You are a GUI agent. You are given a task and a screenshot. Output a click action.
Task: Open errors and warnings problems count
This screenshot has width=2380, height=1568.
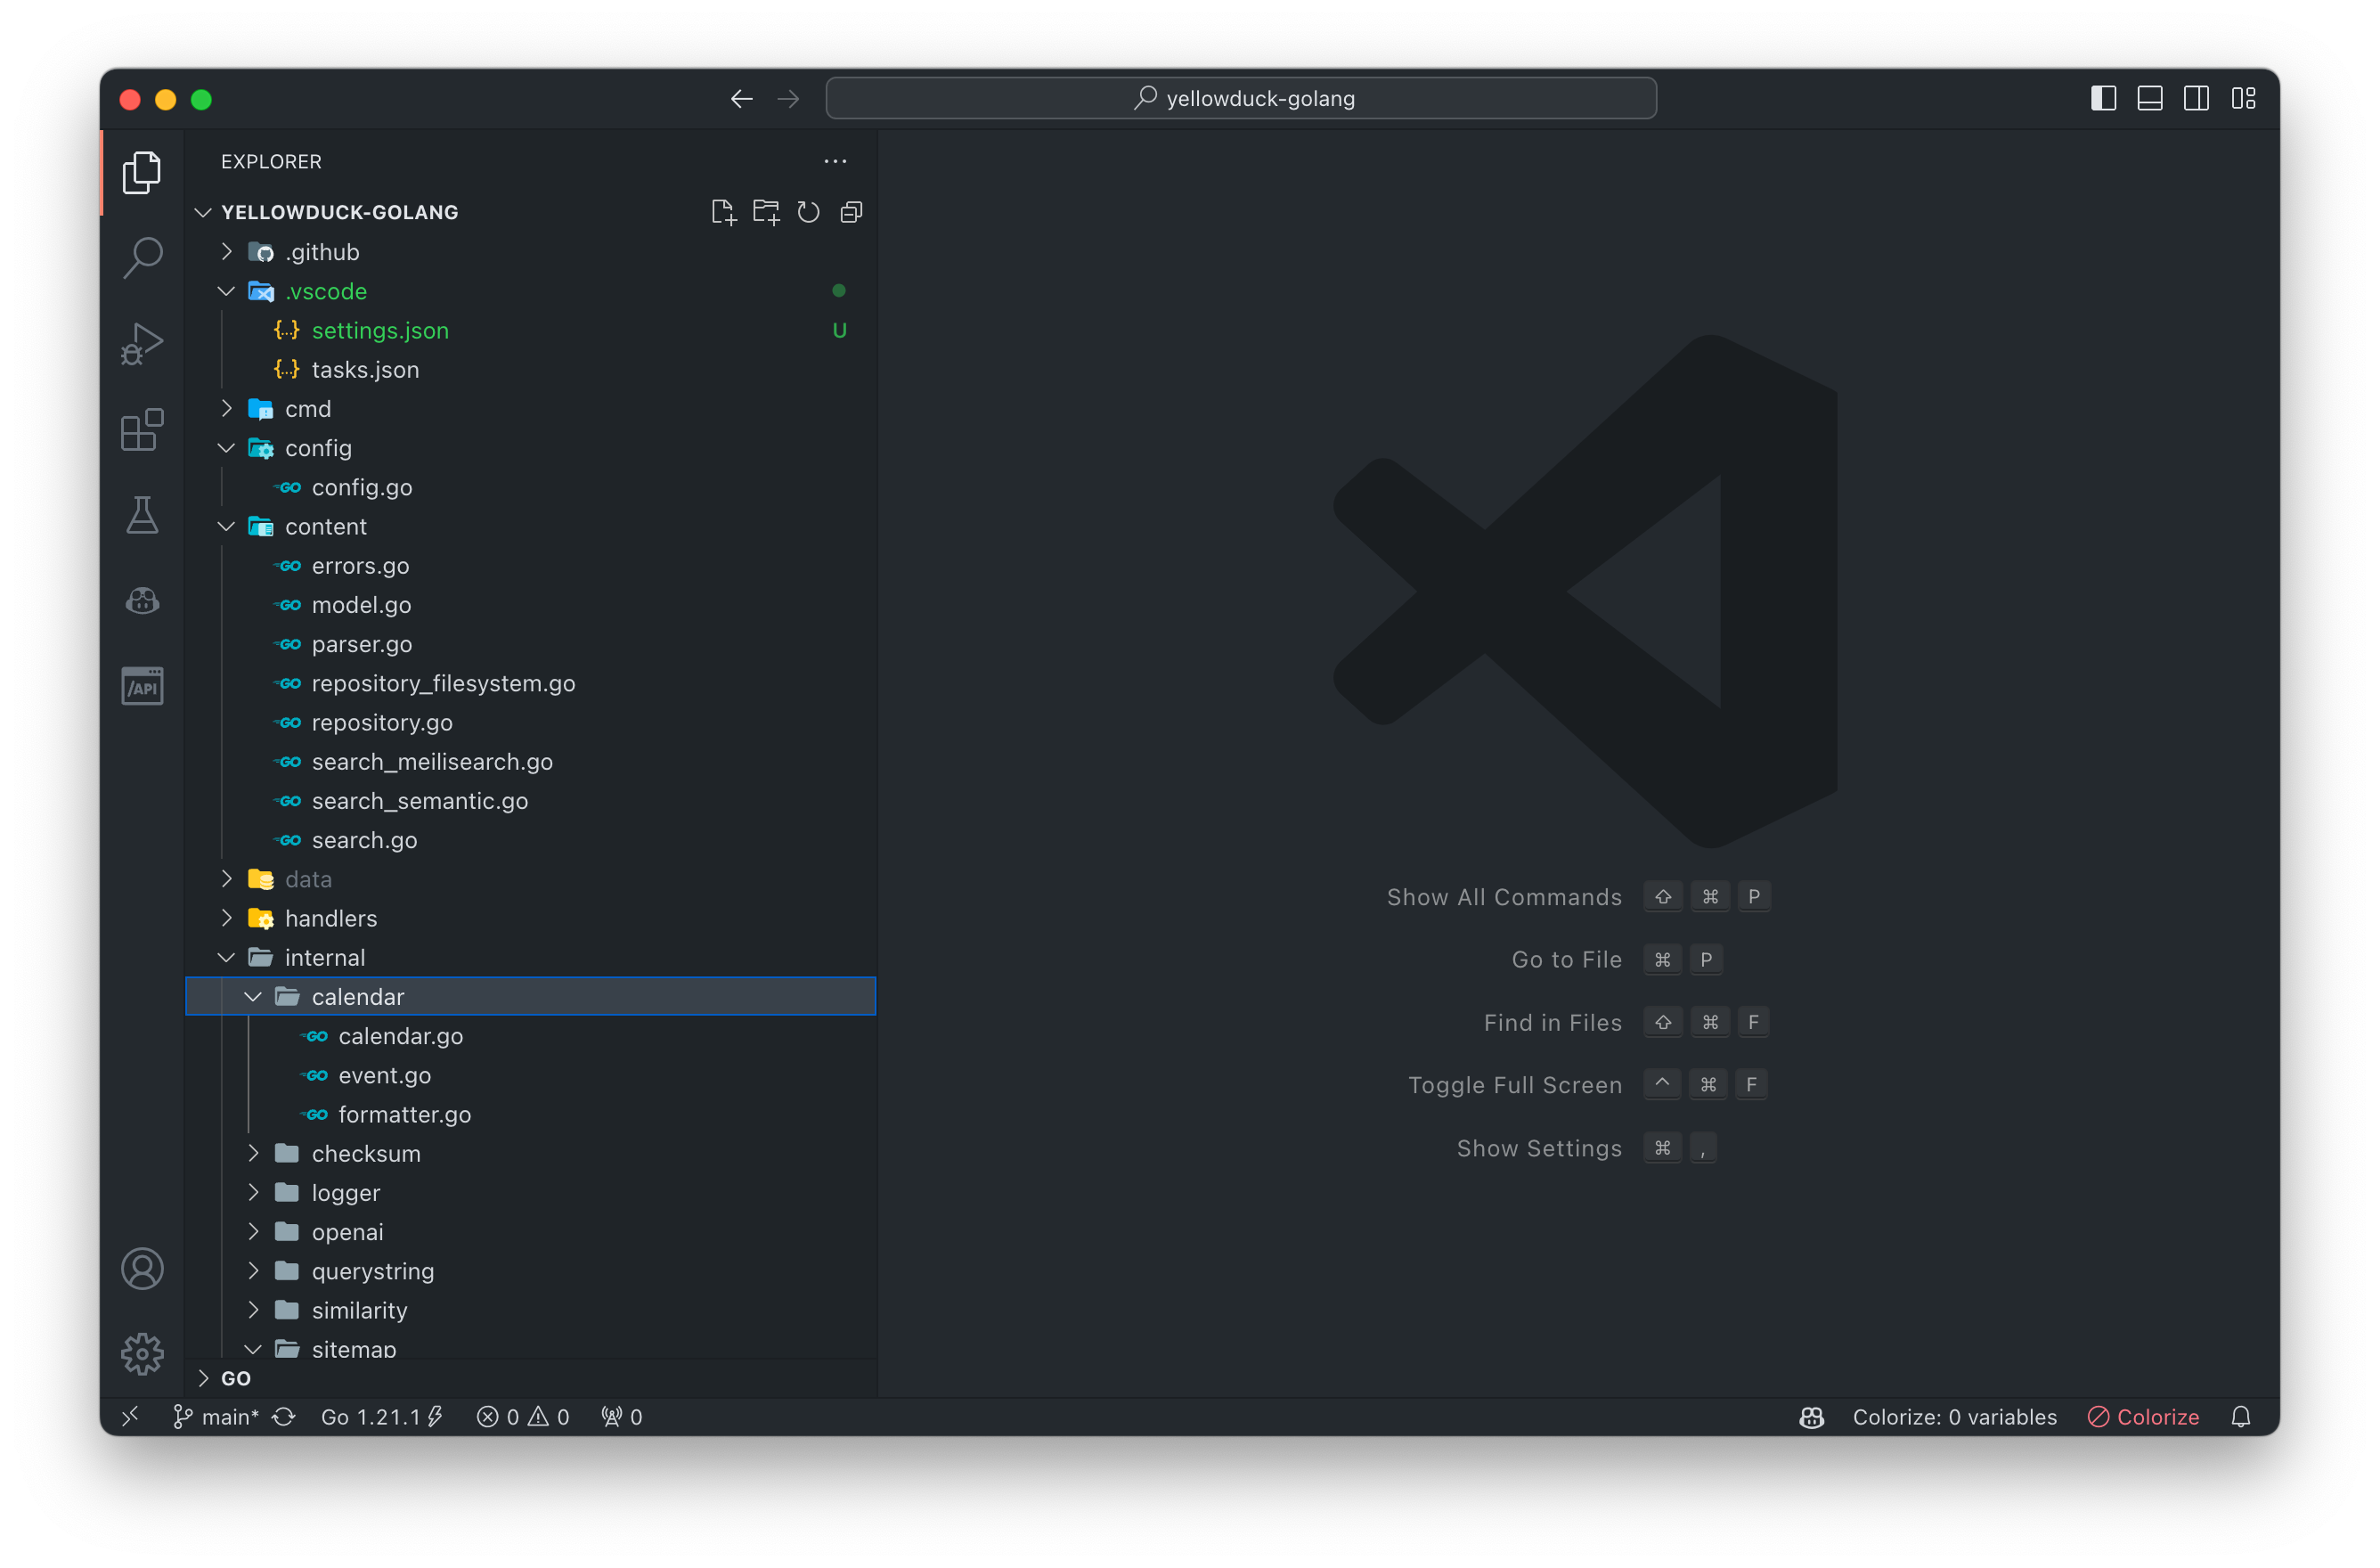pyautogui.click(x=523, y=1416)
